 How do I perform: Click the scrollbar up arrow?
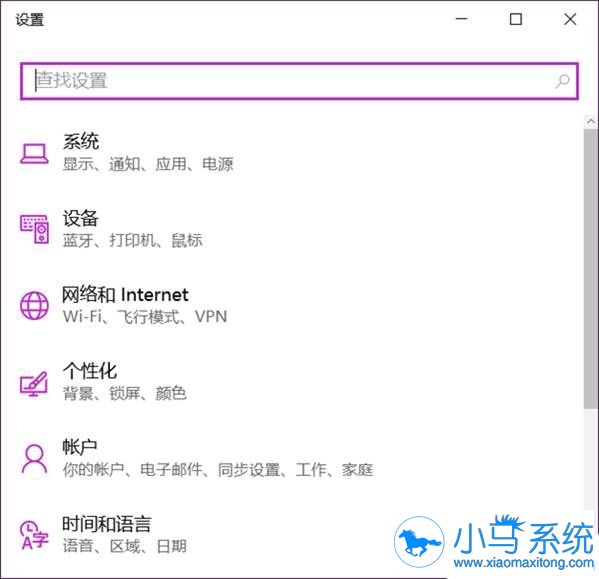[591, 122]
